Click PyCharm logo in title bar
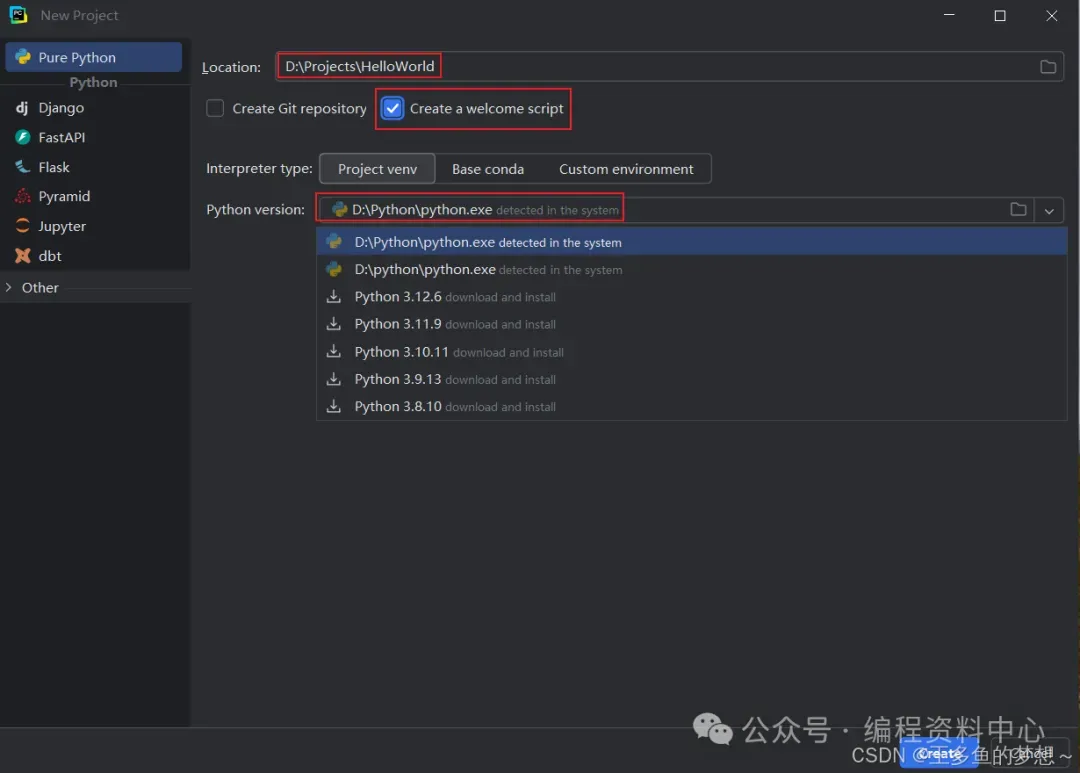Screen dimensions: 1080x773 [x=19, y=15]
